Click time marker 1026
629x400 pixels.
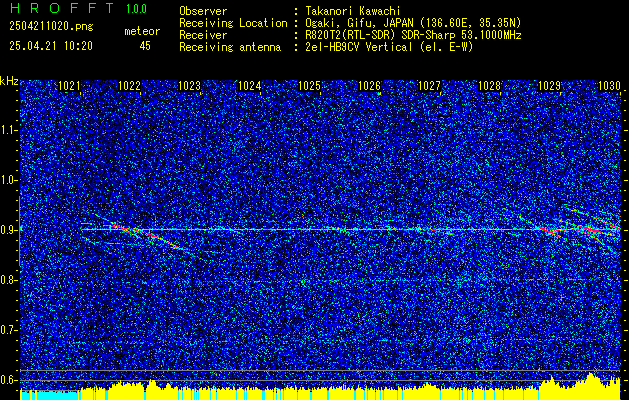tap(369, 86)
